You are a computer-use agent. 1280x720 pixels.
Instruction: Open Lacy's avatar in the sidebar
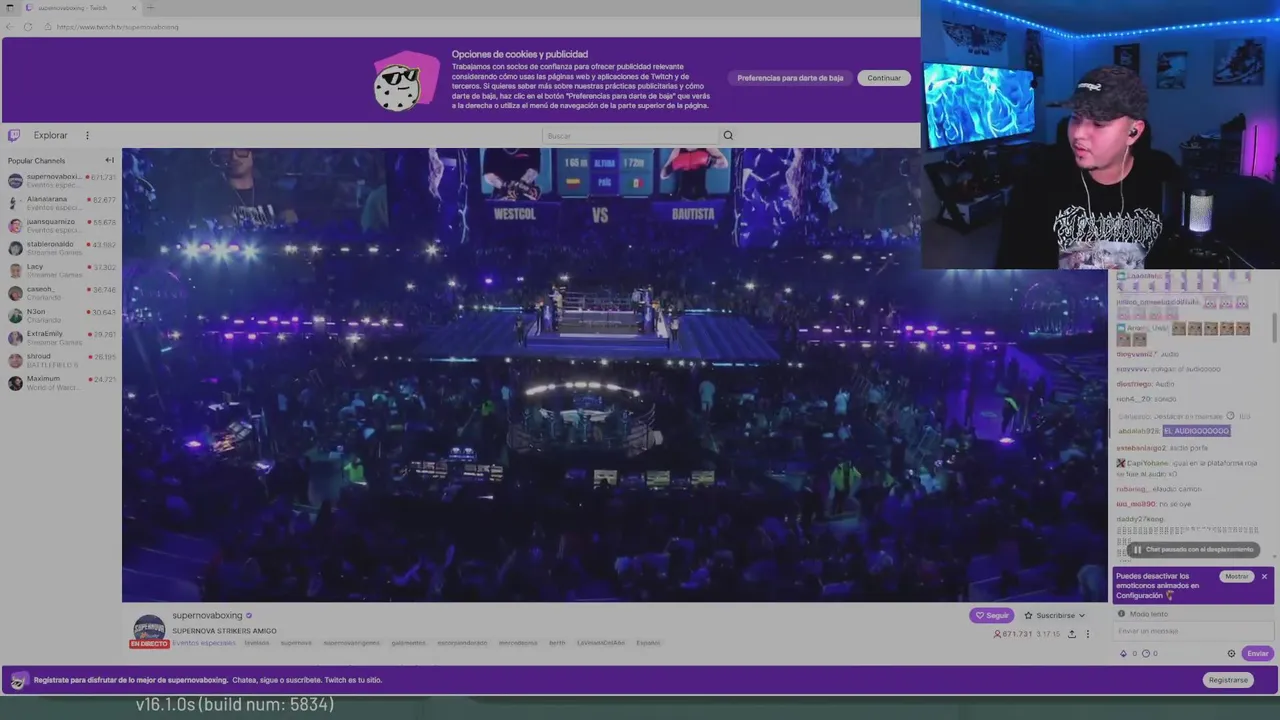click(15, 271)
